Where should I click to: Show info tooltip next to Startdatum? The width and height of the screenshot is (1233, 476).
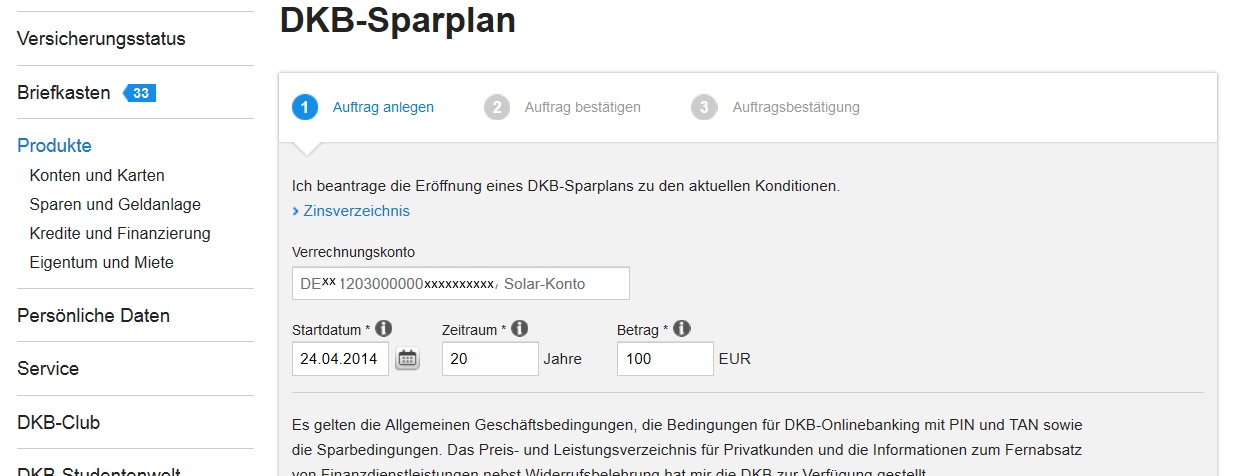pyautogui.click(x=383, y=328)
